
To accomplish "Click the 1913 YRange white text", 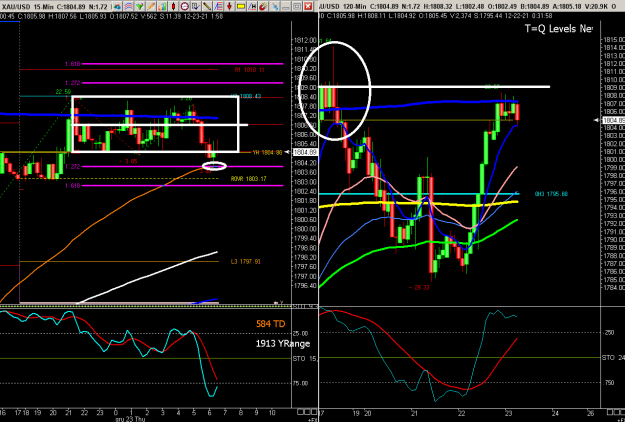I will pyautogui.click(x=283, y=343).
